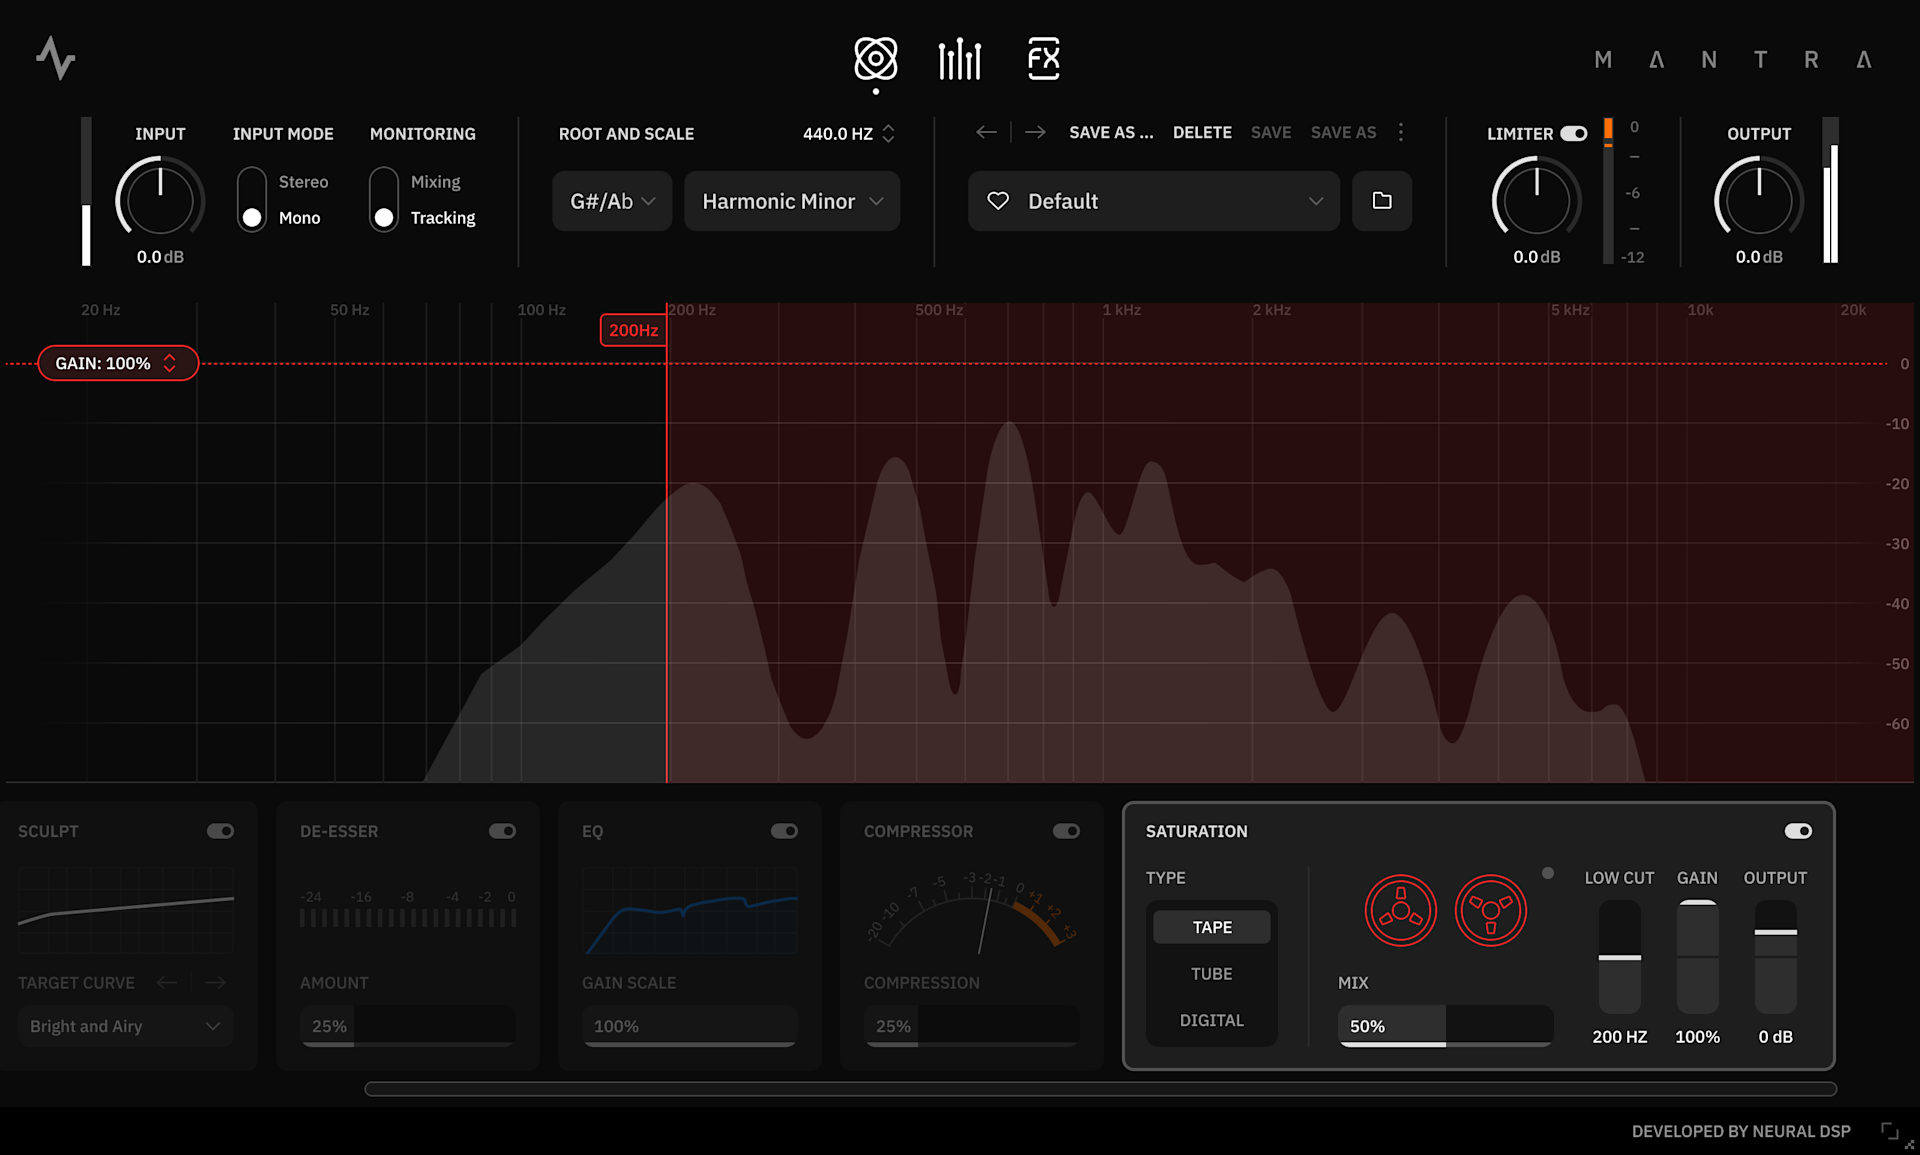This screenshot has width=1920, height=1155.
Task: Open the Bright and Airy target curve dropdown
Action: 125,1026
